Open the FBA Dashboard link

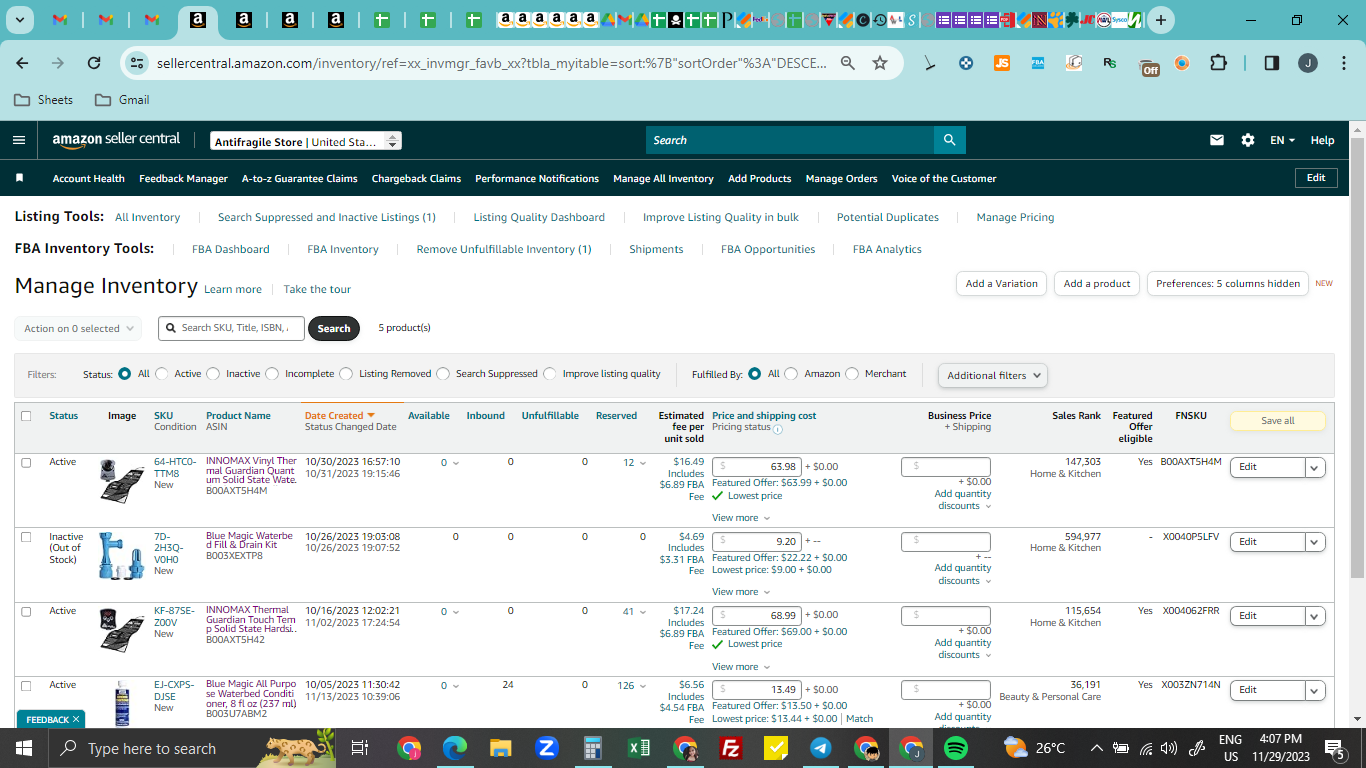(231, 249)
